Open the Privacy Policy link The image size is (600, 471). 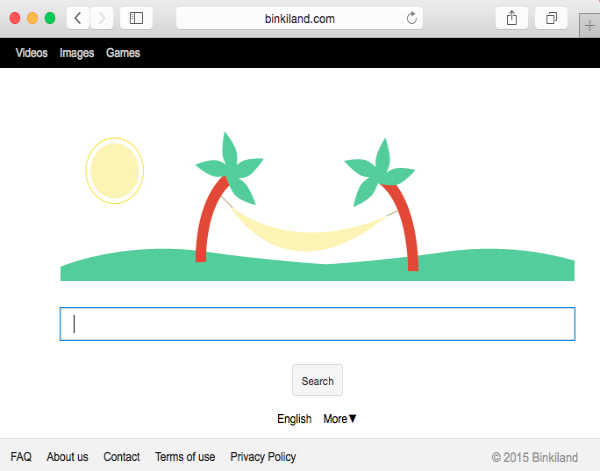pyautogui.click(x=263, y=457)
